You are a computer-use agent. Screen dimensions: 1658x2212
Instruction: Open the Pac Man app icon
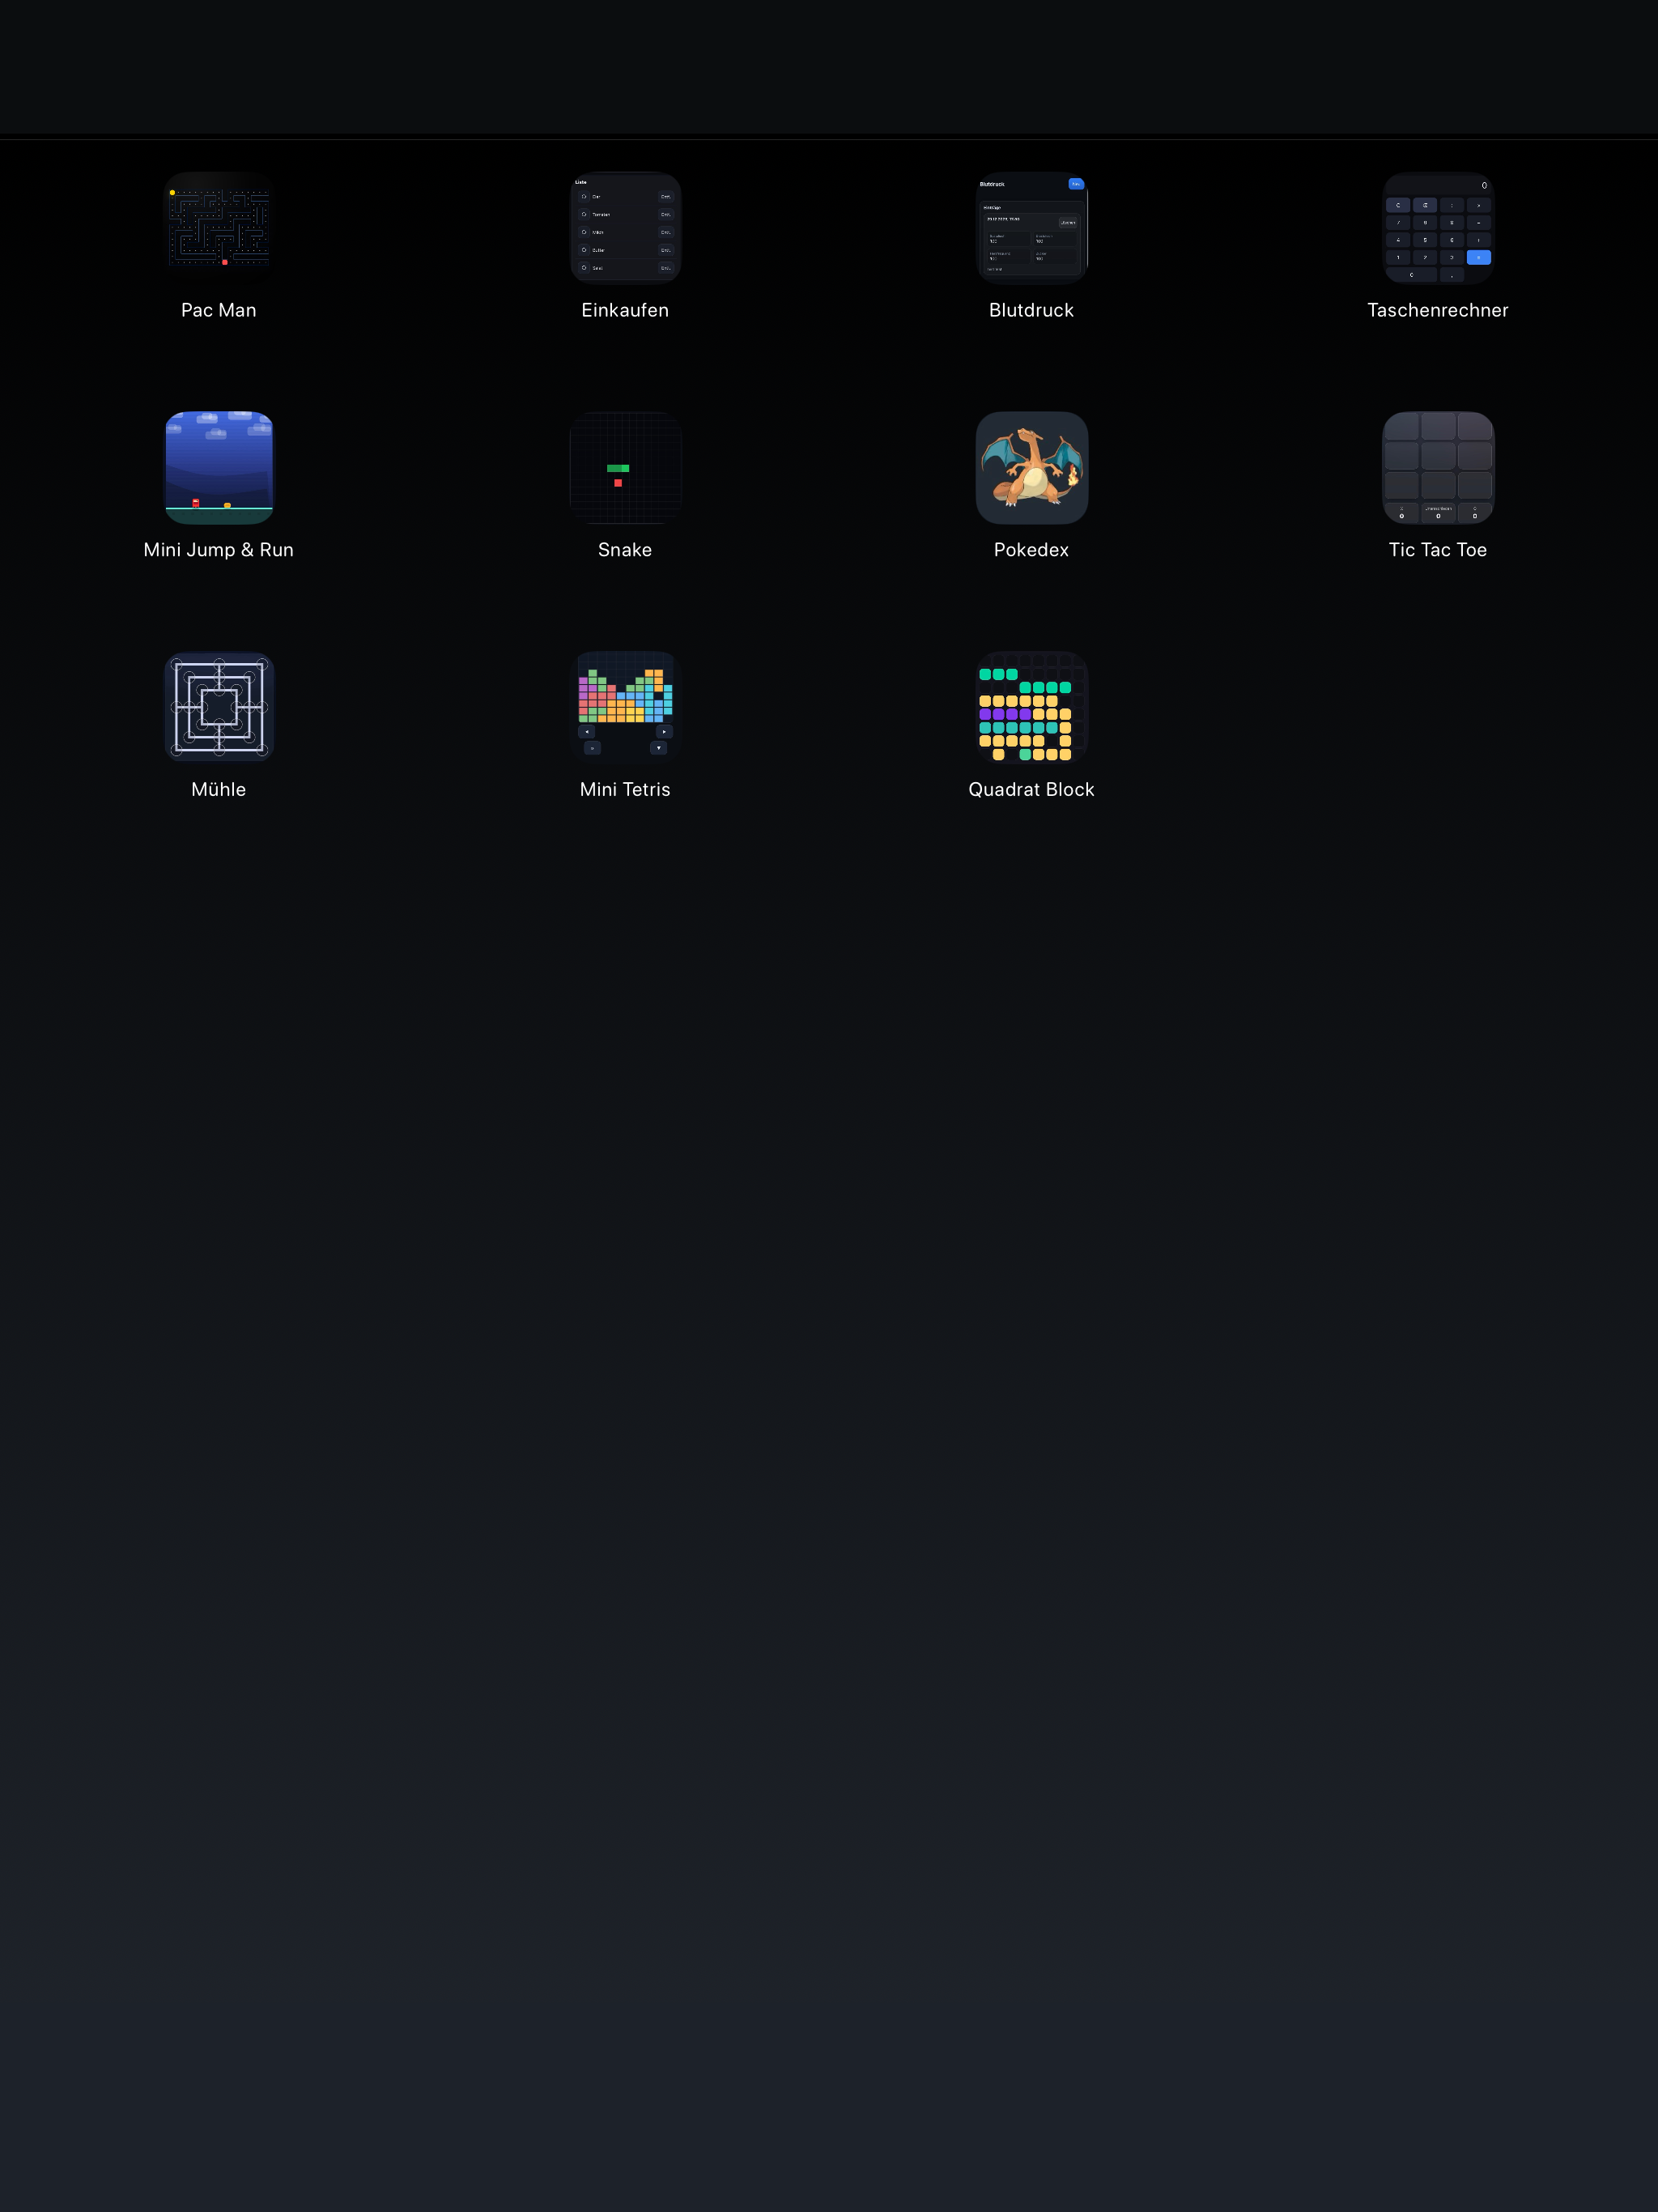(x=219, y=228)
